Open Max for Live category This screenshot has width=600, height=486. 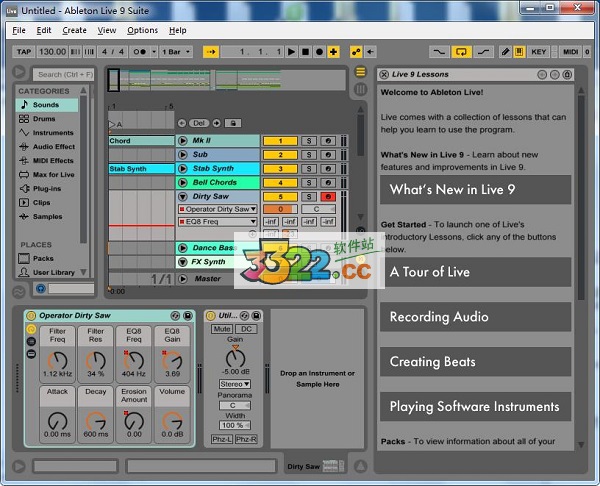[x=53, y=174]
